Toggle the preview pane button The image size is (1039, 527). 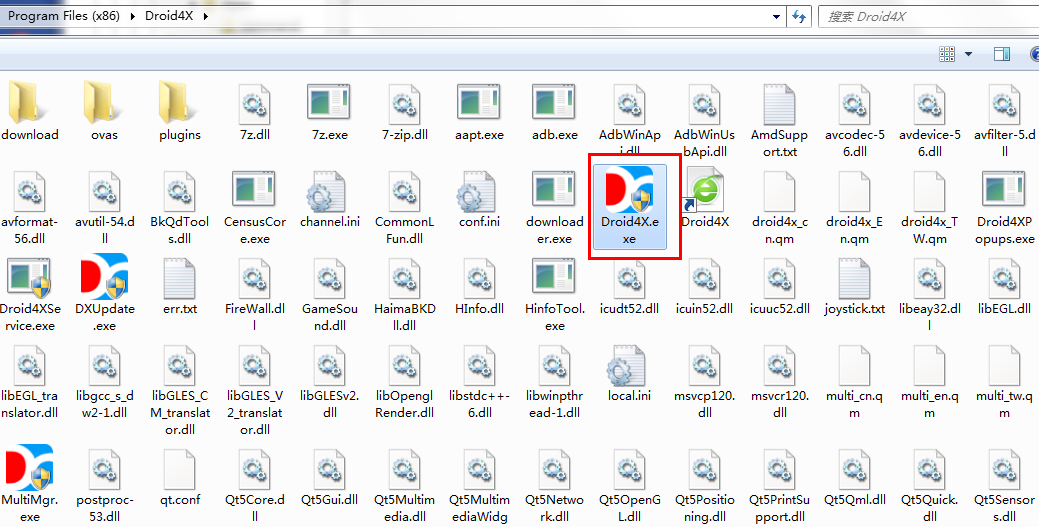1002,54
